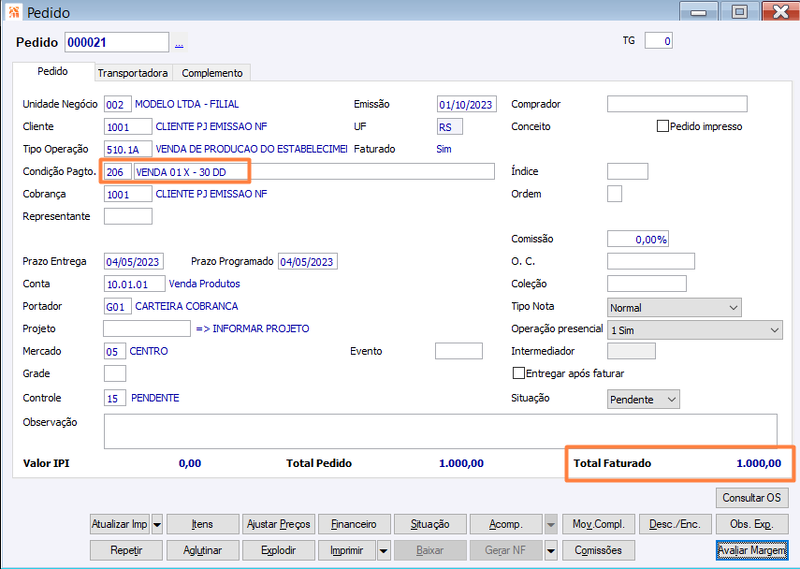Open dropdown arrow beside Acomp. button
This screenshot has width=800, height=569.
click(551, 524)
